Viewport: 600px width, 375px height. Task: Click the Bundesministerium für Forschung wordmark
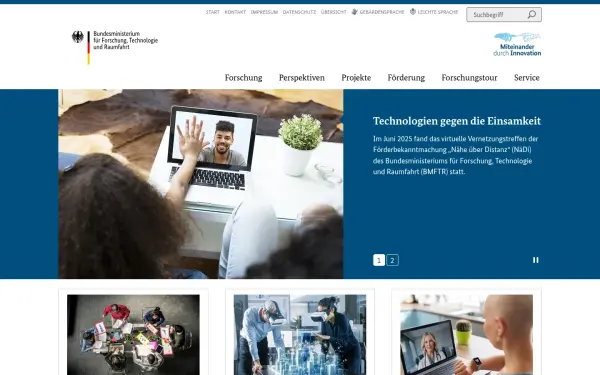[126, 40]
